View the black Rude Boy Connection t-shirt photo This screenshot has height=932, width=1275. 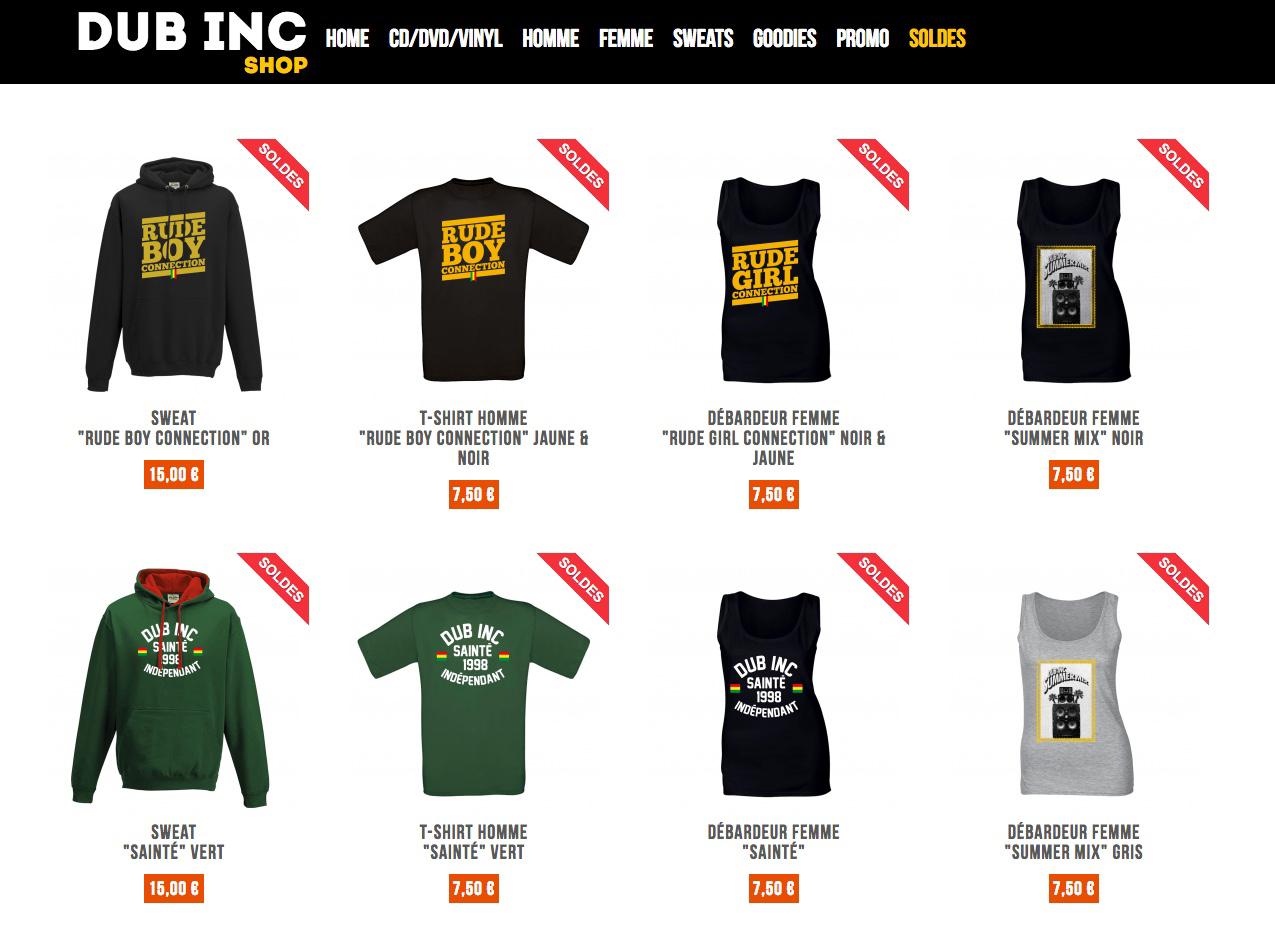coord(473,273)
